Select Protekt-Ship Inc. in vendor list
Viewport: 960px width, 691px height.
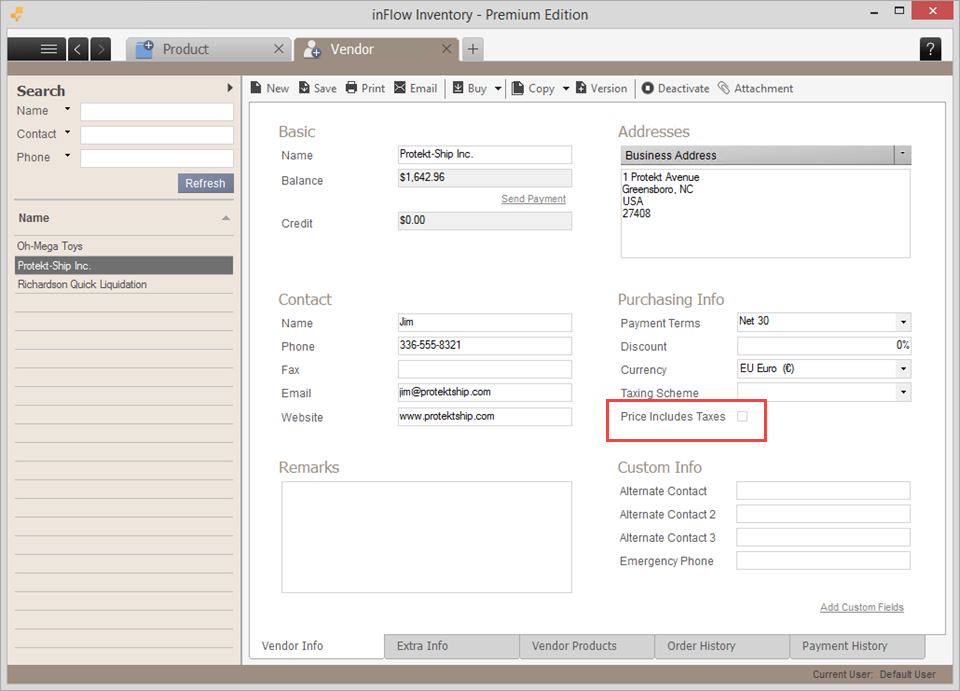click(x=124, y=266)
